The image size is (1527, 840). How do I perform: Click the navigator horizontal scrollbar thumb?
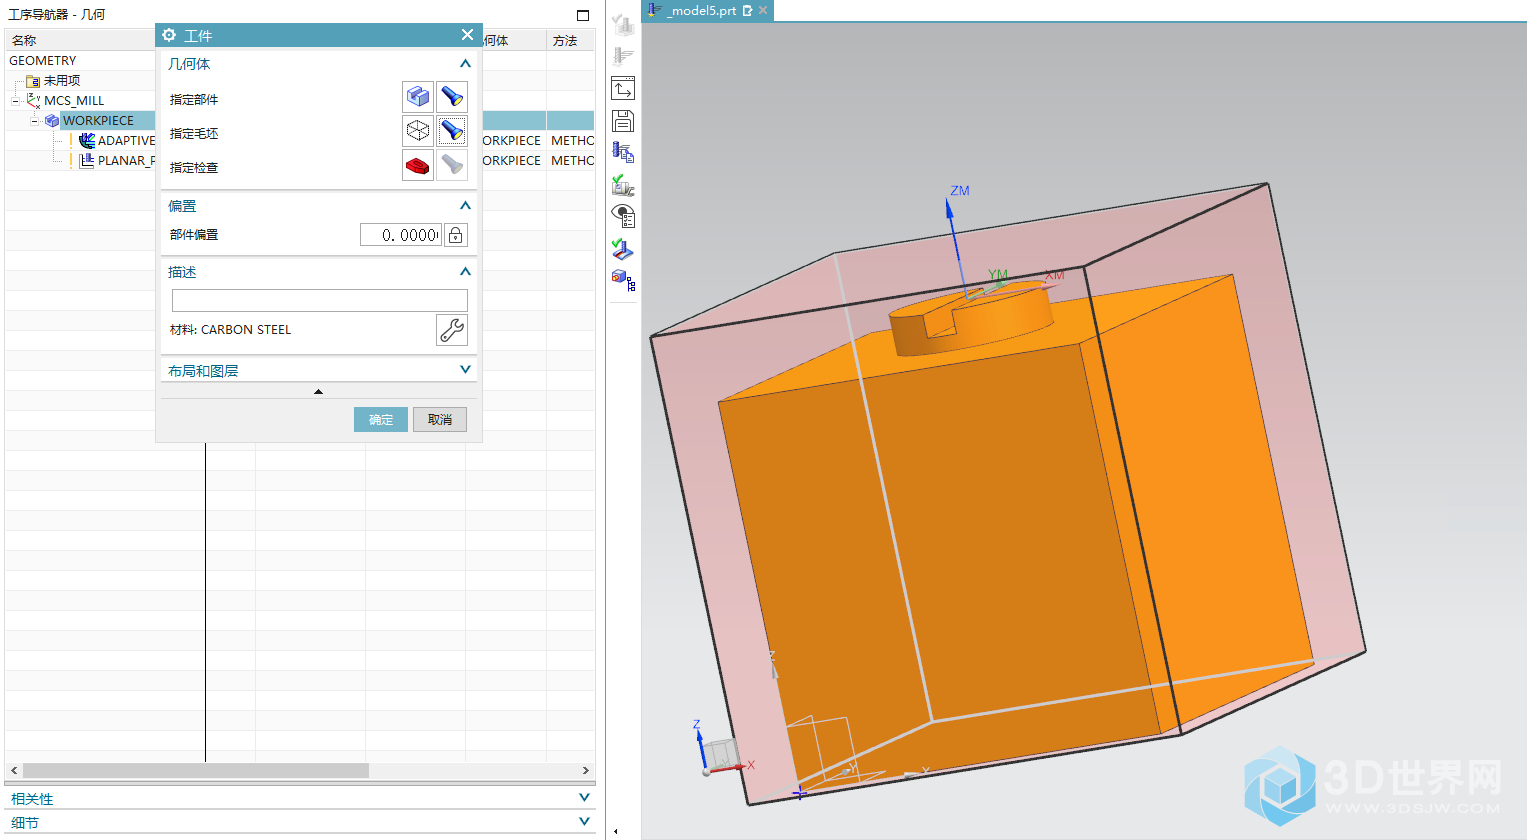tap(196, 770)
